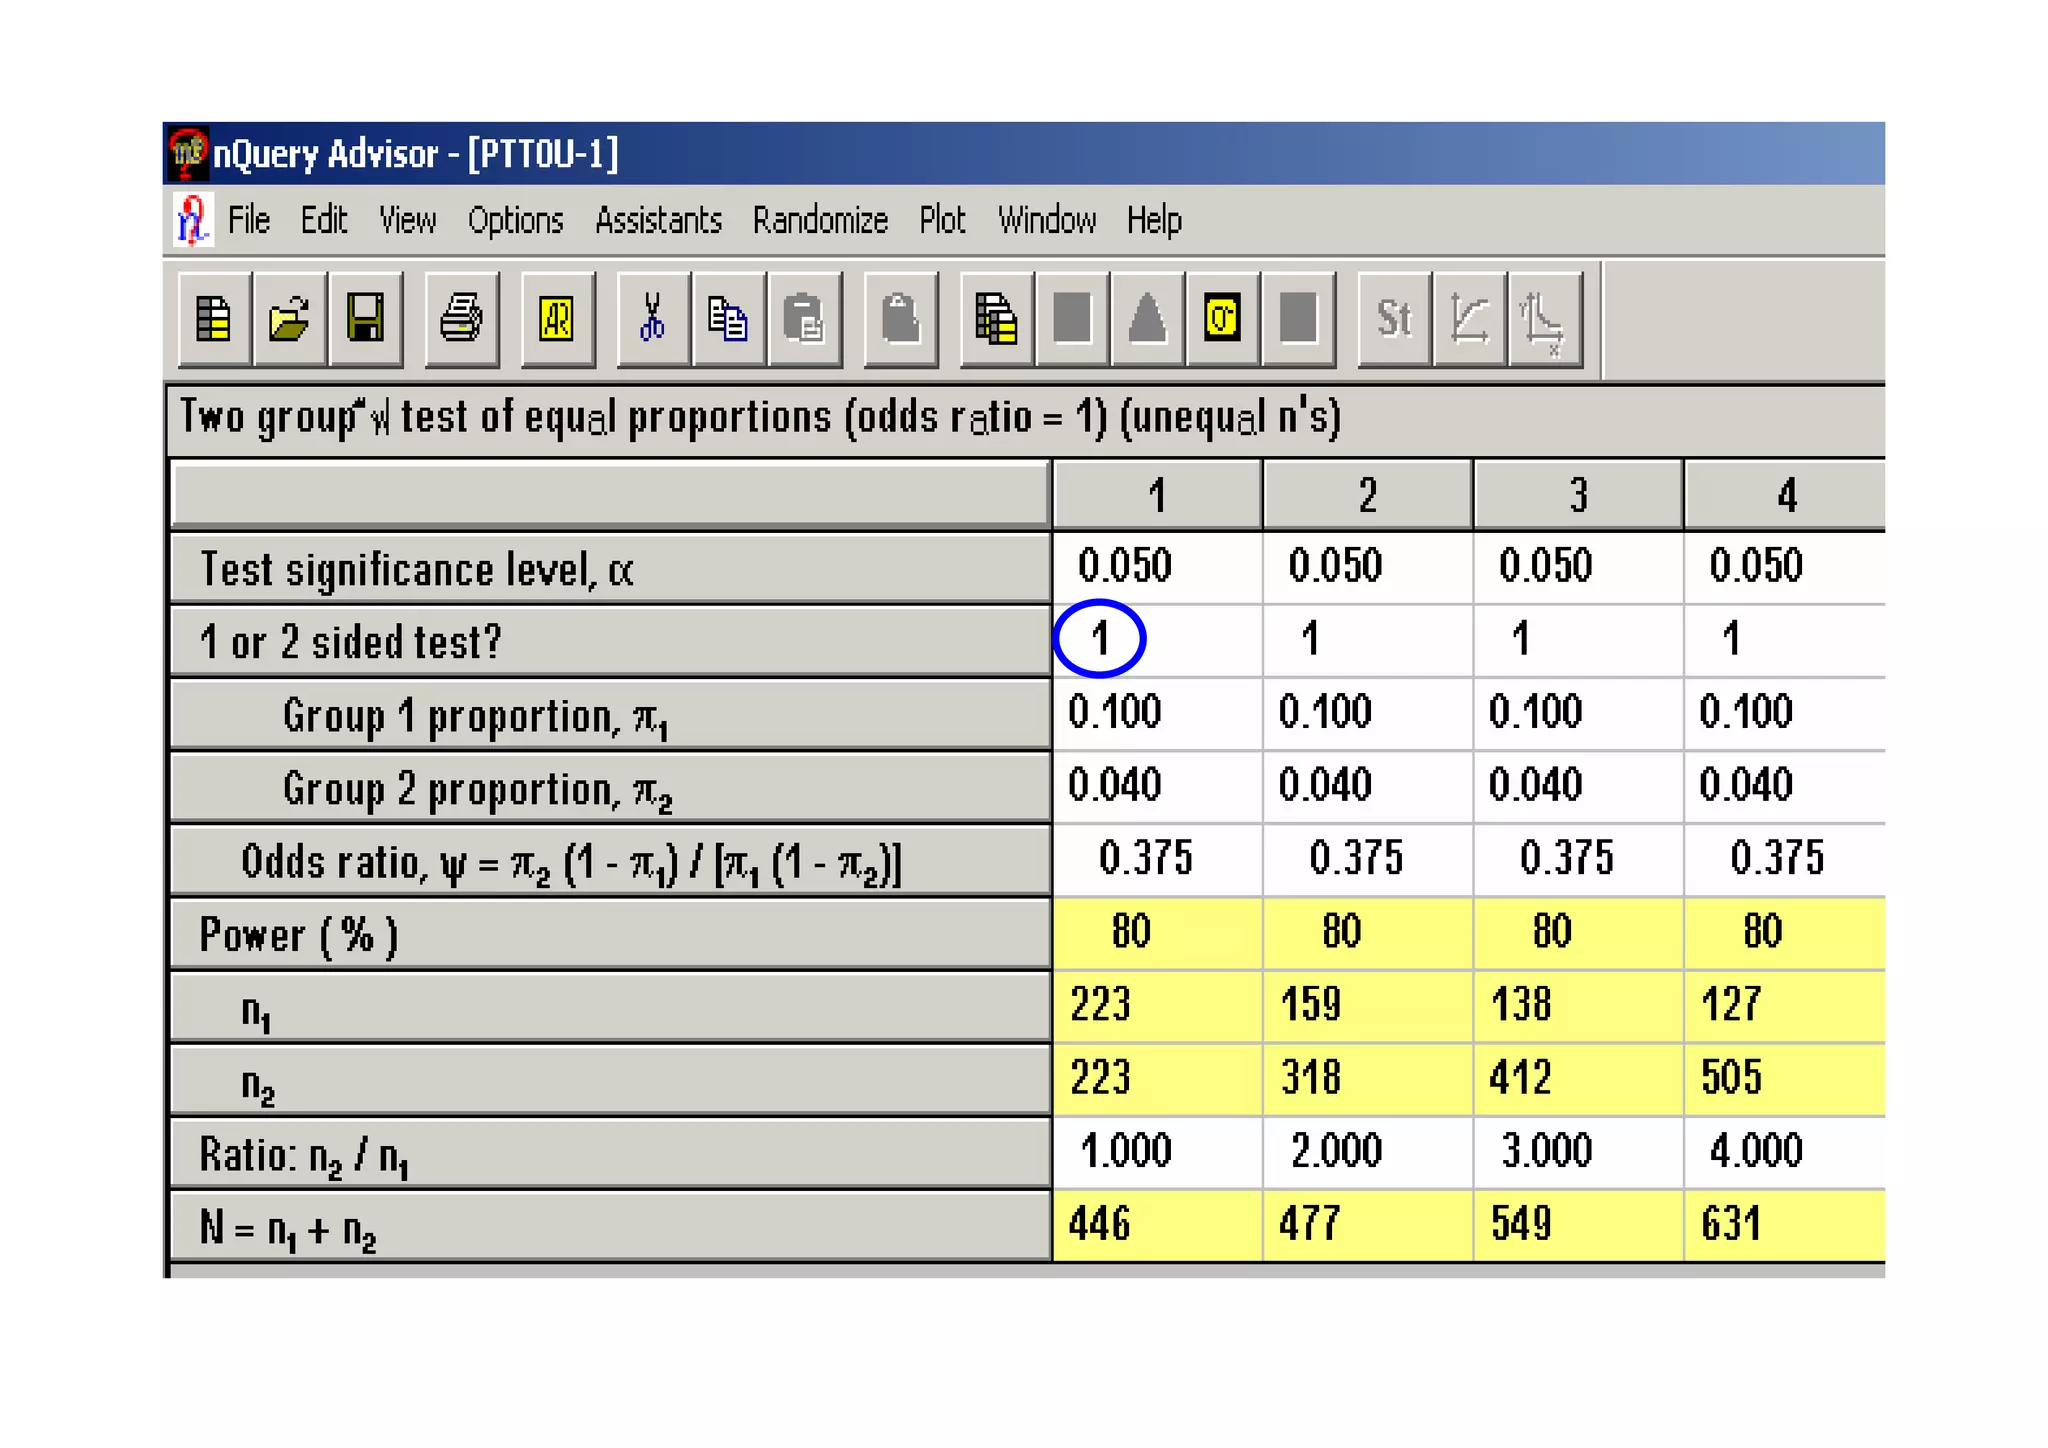Click the floppy disk save icon

[x=365, y=320]
